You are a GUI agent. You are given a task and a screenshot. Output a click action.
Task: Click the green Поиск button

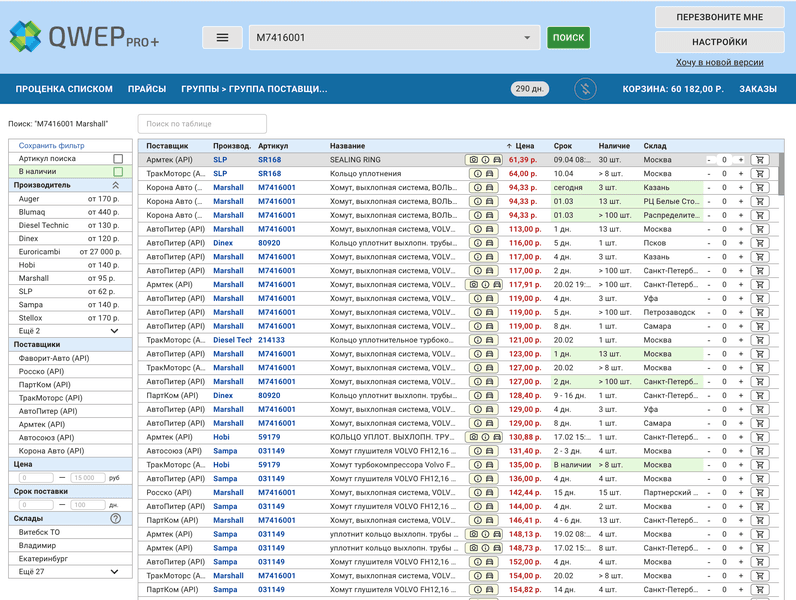[568, 38]
